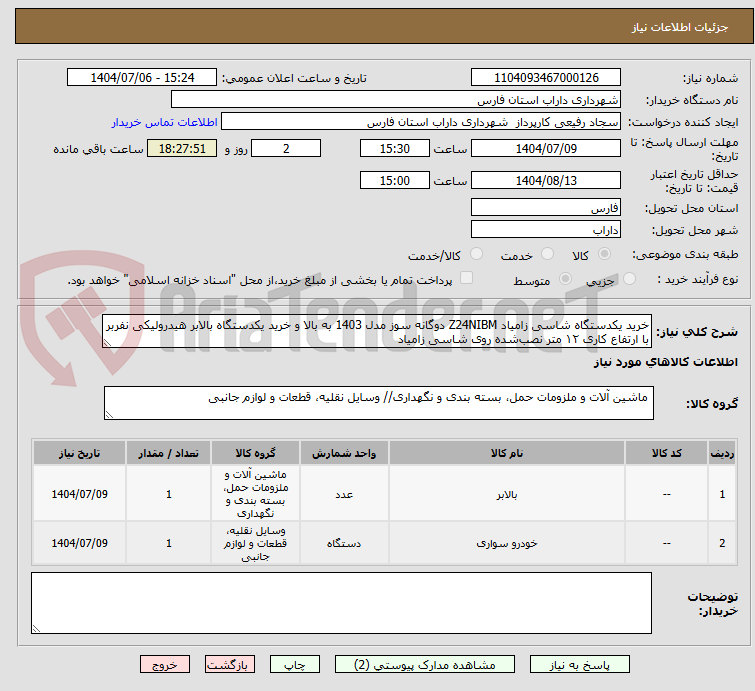Image resolution: width=755 pixels, height=691 pixels.
Task: Click تعداد / مقدار column header
Action: click(x=169, y=453)
